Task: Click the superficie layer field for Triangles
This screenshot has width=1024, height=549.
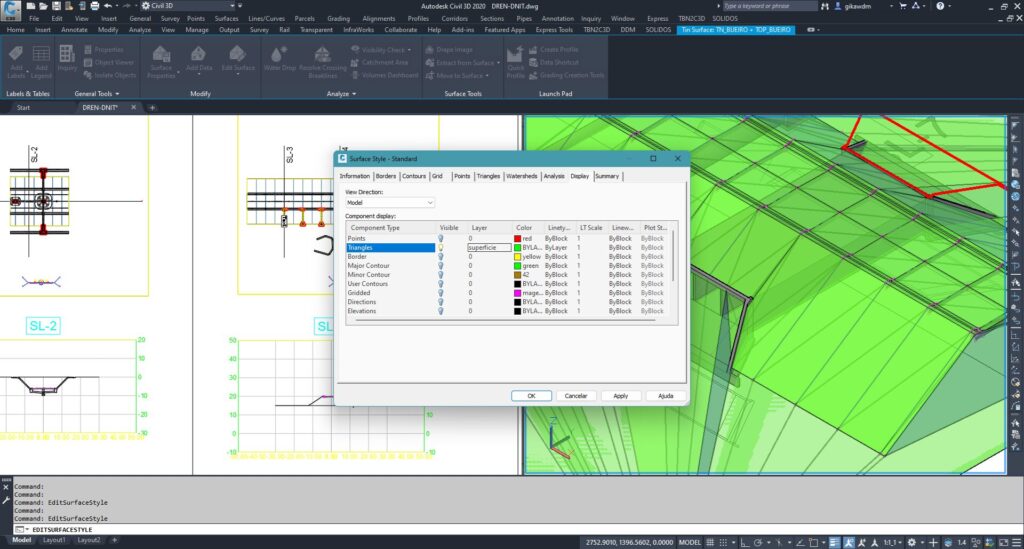Action: [489, 247]
